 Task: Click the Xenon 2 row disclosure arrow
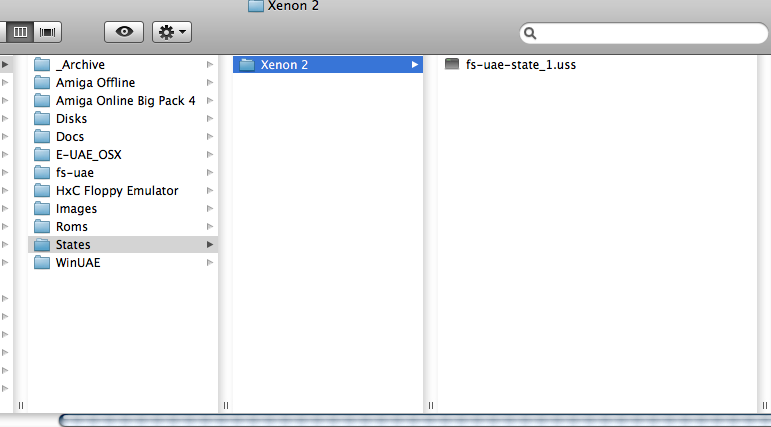click(x=415, y=64)
